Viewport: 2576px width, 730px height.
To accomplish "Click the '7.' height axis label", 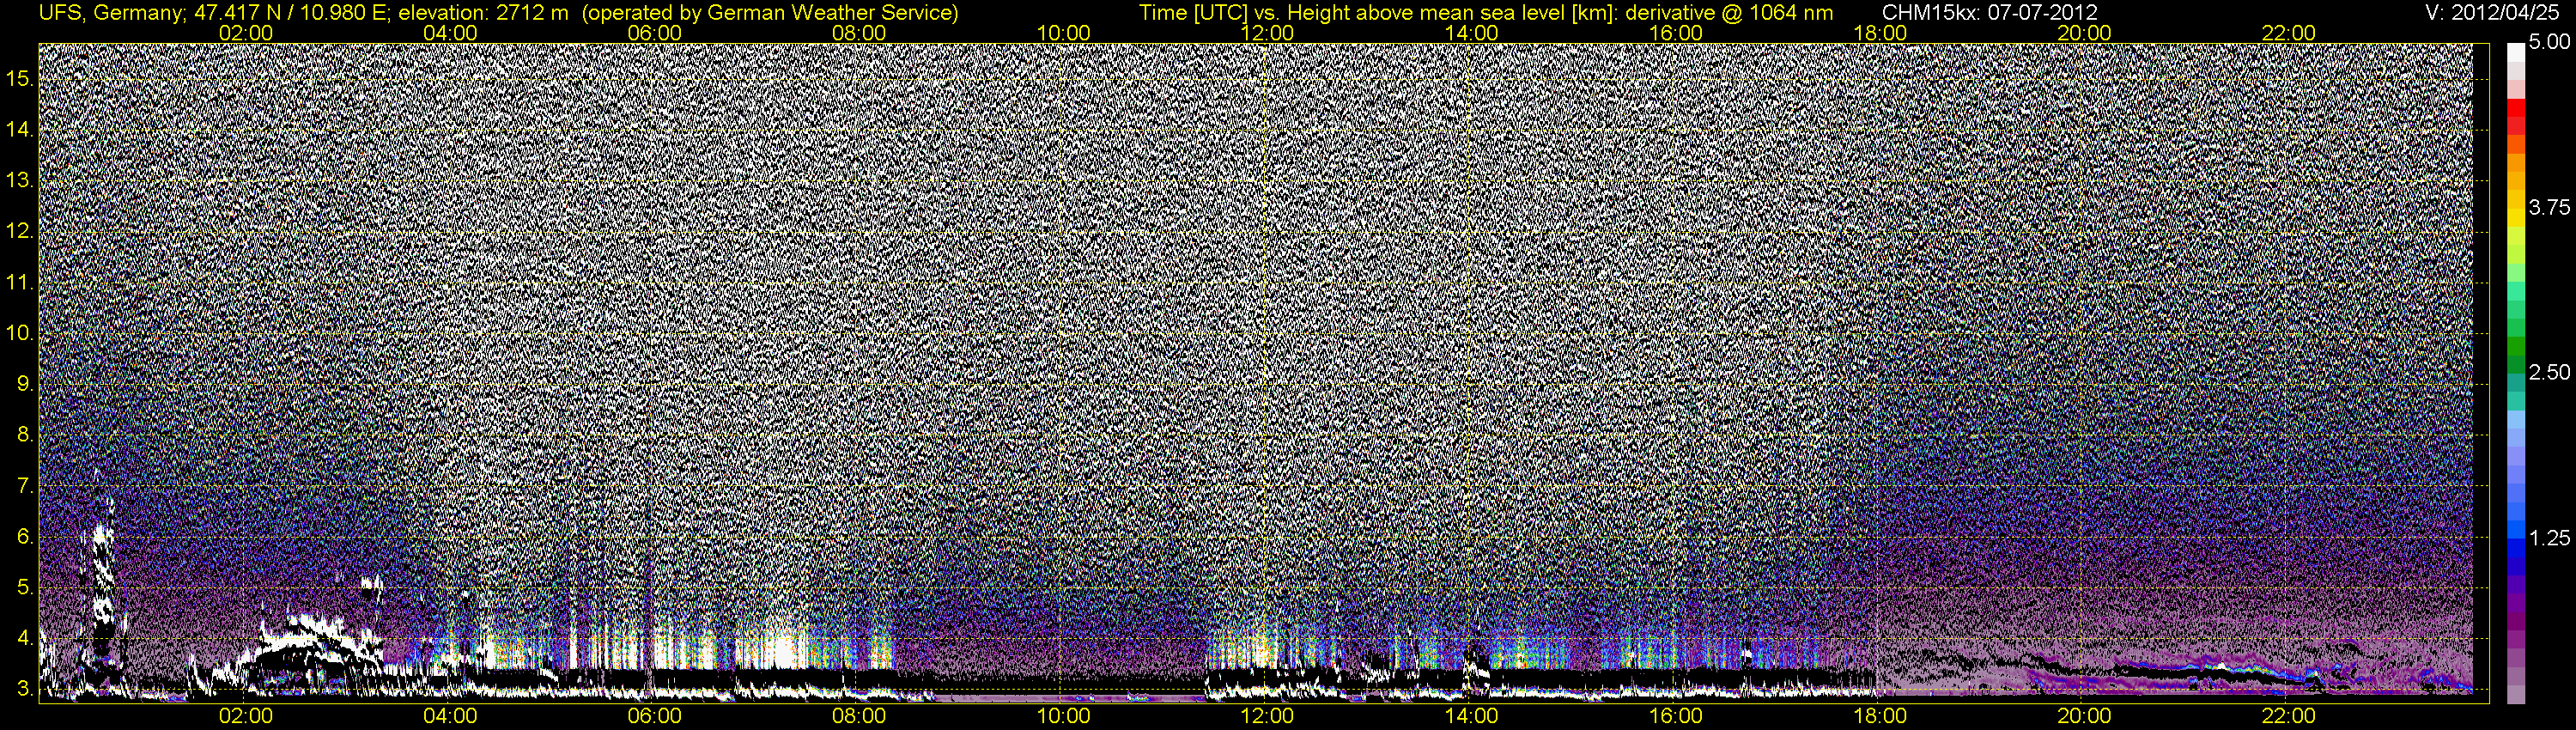I will tap(26, 486).
